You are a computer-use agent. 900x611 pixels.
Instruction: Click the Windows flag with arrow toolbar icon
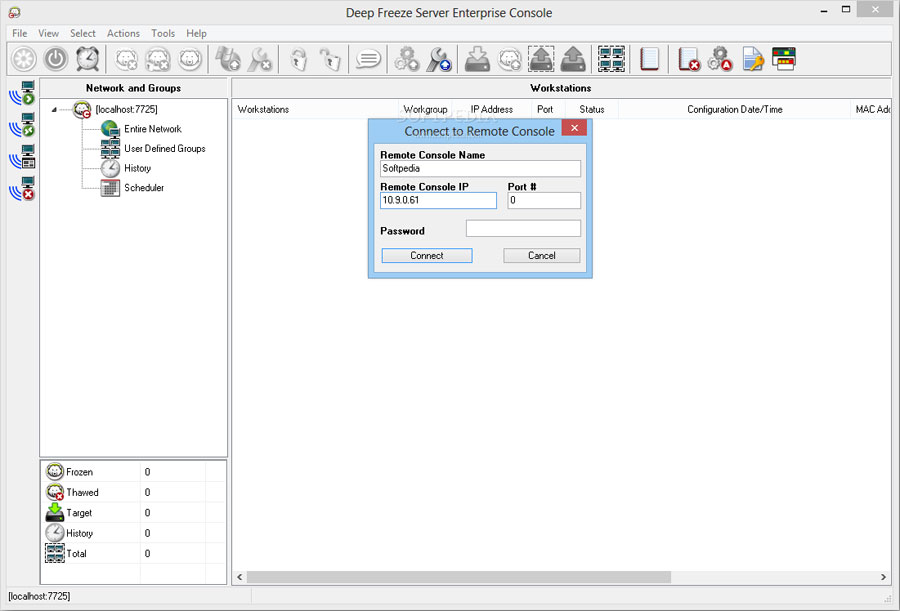pos(228,59)
